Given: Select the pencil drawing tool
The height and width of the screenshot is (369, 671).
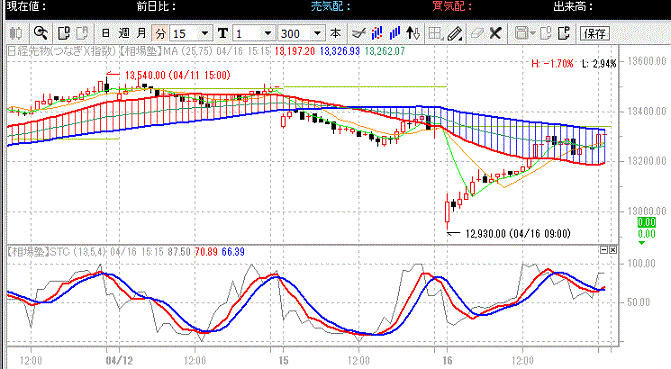Looking at the screenshot, I should tap(454, 33).
